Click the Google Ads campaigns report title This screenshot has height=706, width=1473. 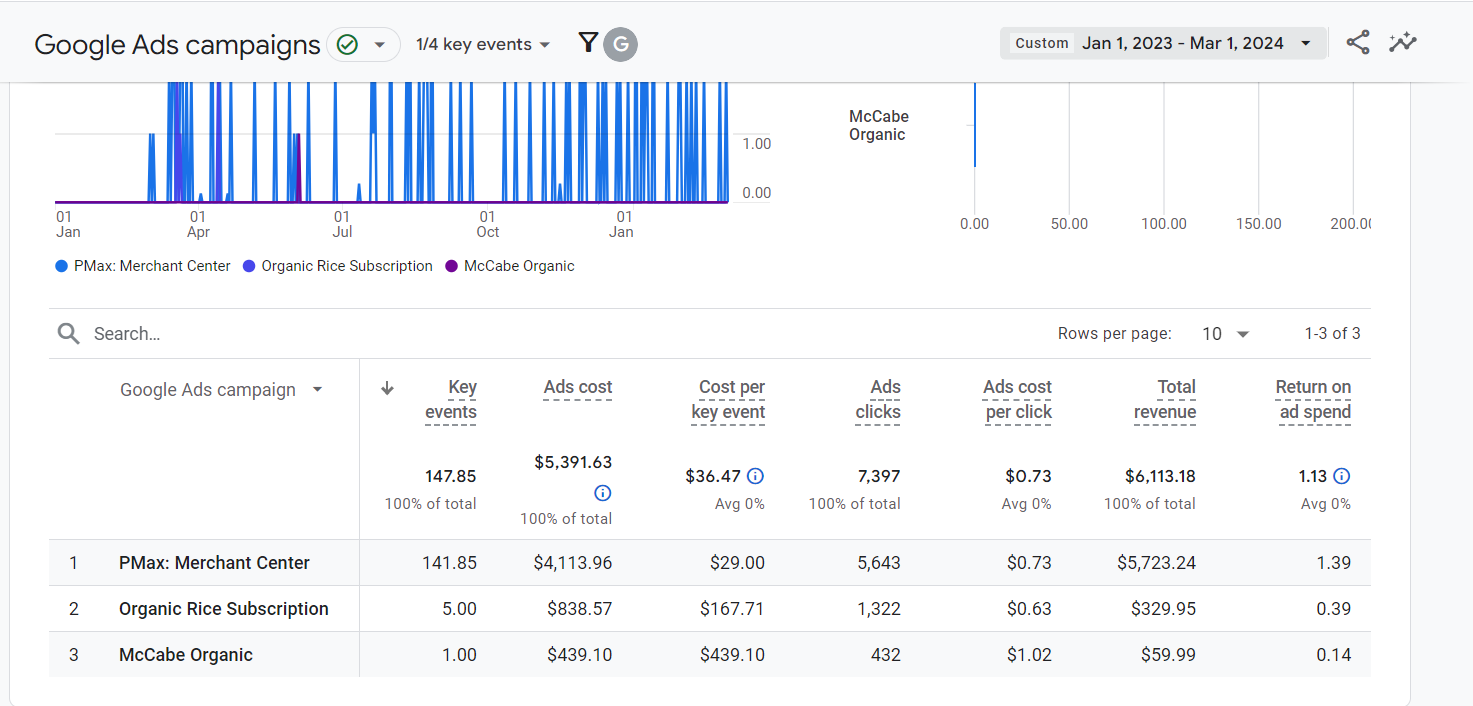tap(177, 44)
